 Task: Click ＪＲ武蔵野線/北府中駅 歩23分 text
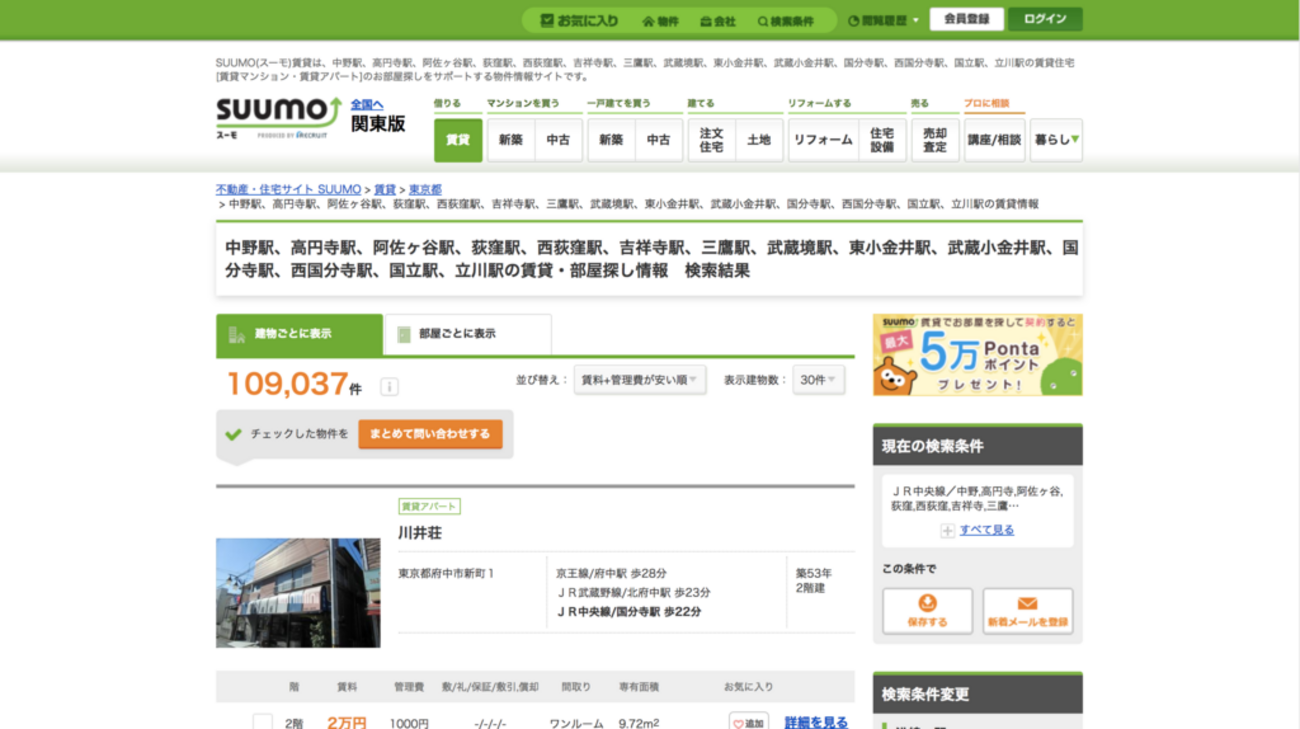coord(633,593)
